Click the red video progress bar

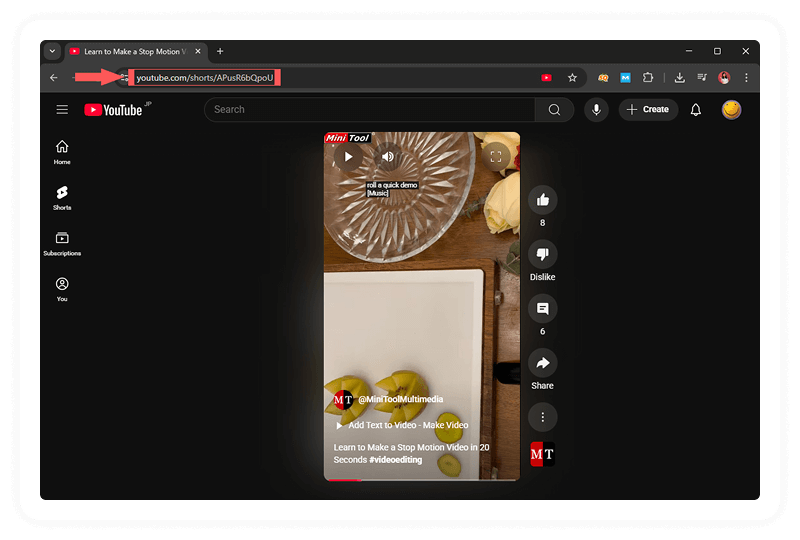point(345,480)
